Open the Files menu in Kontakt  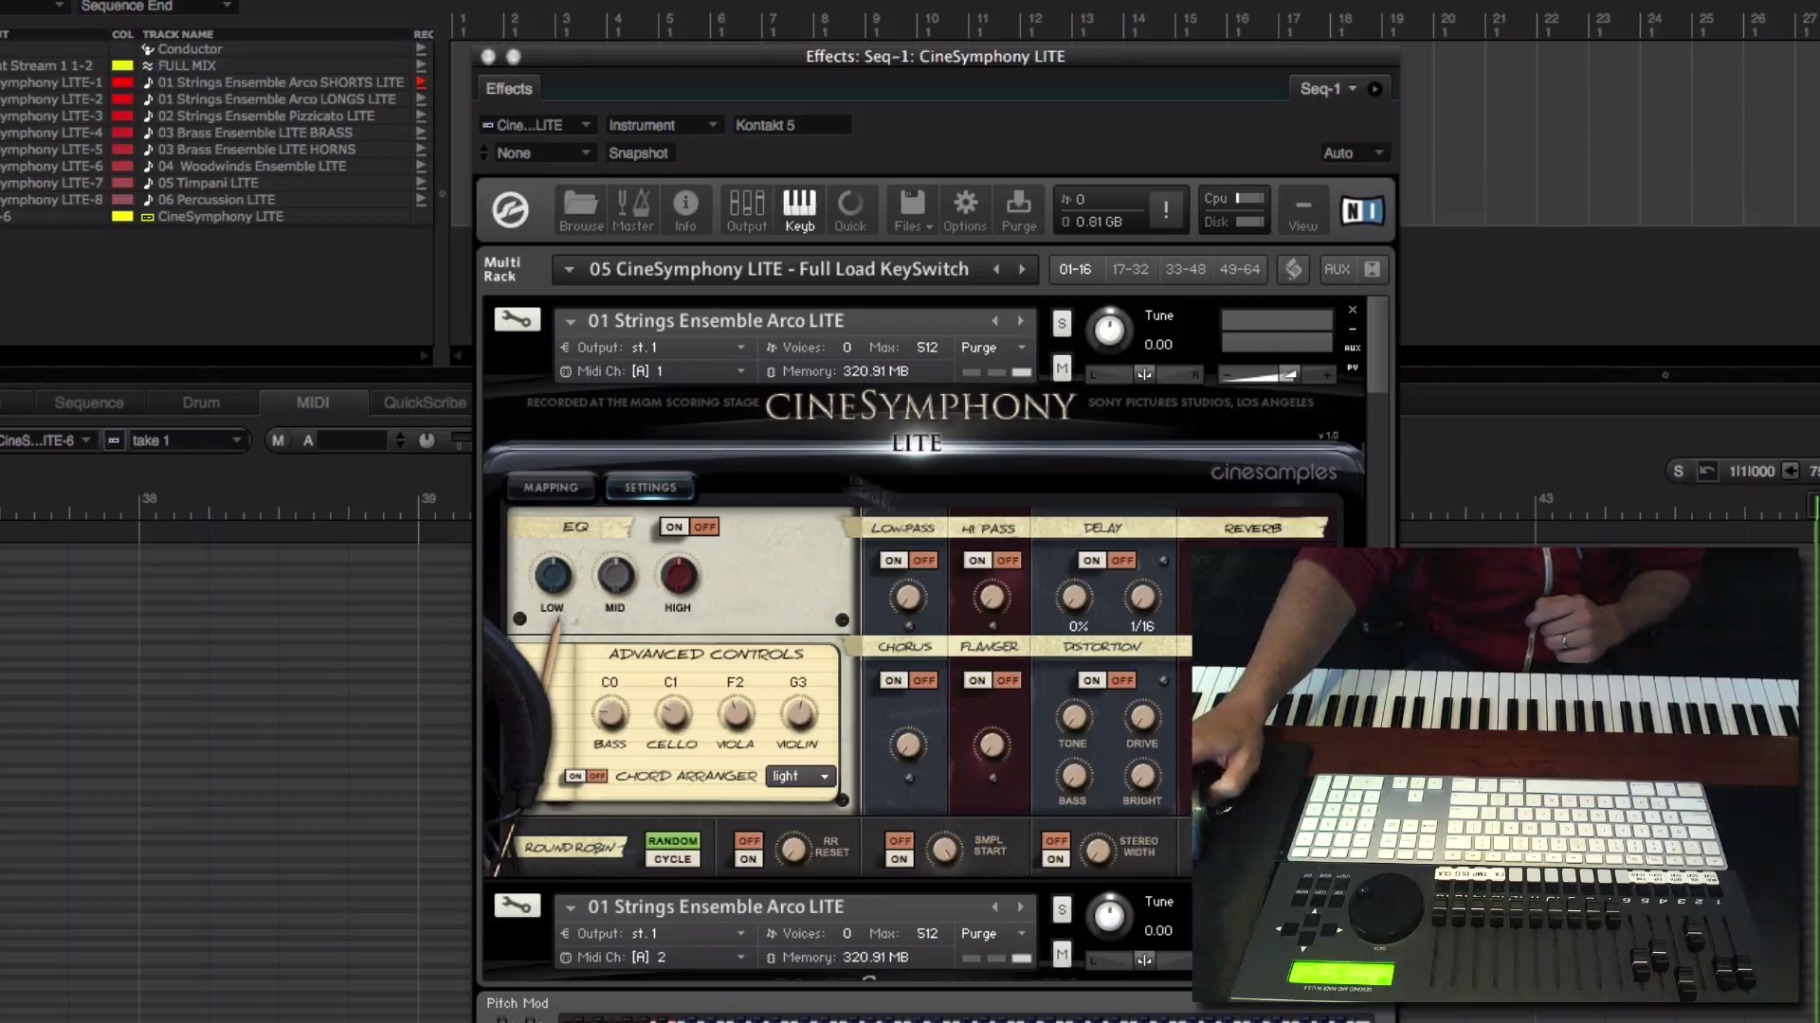(912, 210)
